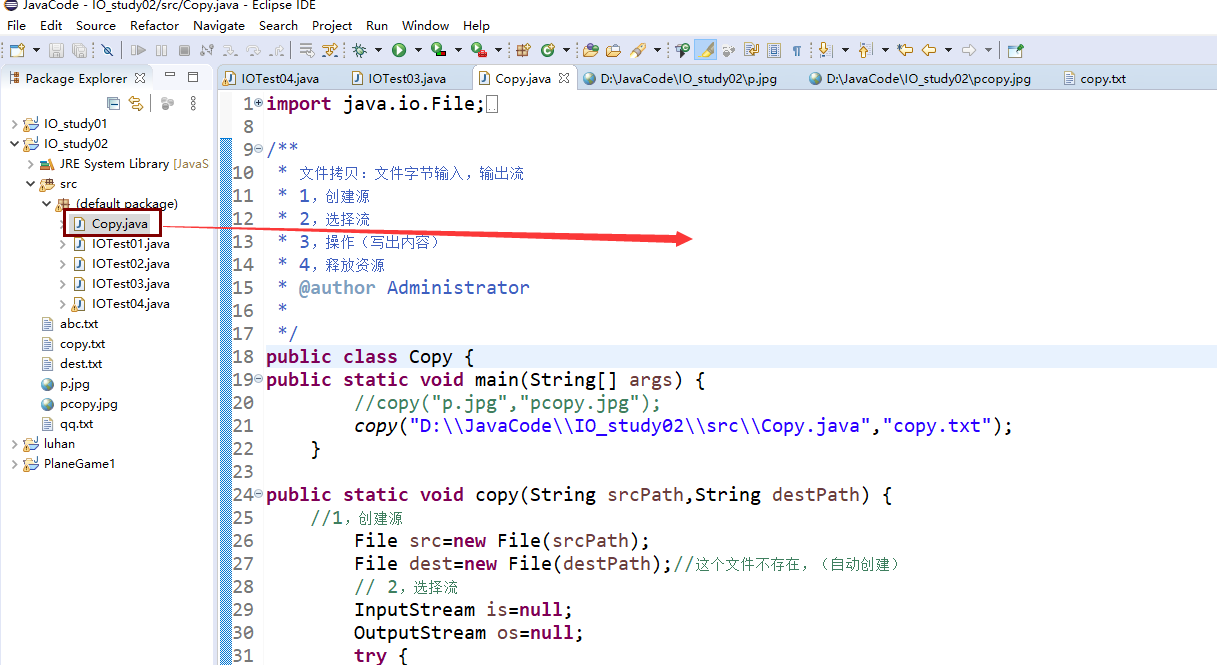Screen dimensions: 1217x665
Task: Open the Debug button dropdown arrow
Action: pos(378,50)
